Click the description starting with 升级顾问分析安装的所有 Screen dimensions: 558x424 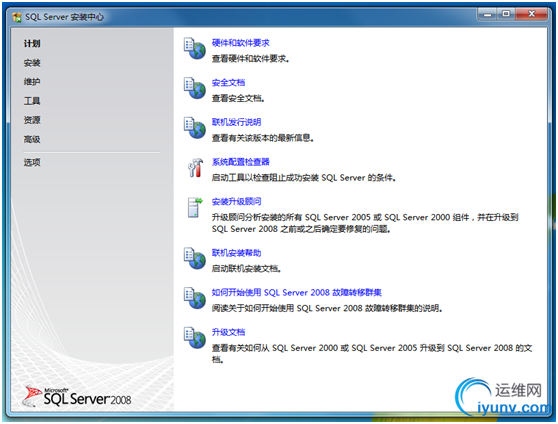pos(365,223)
